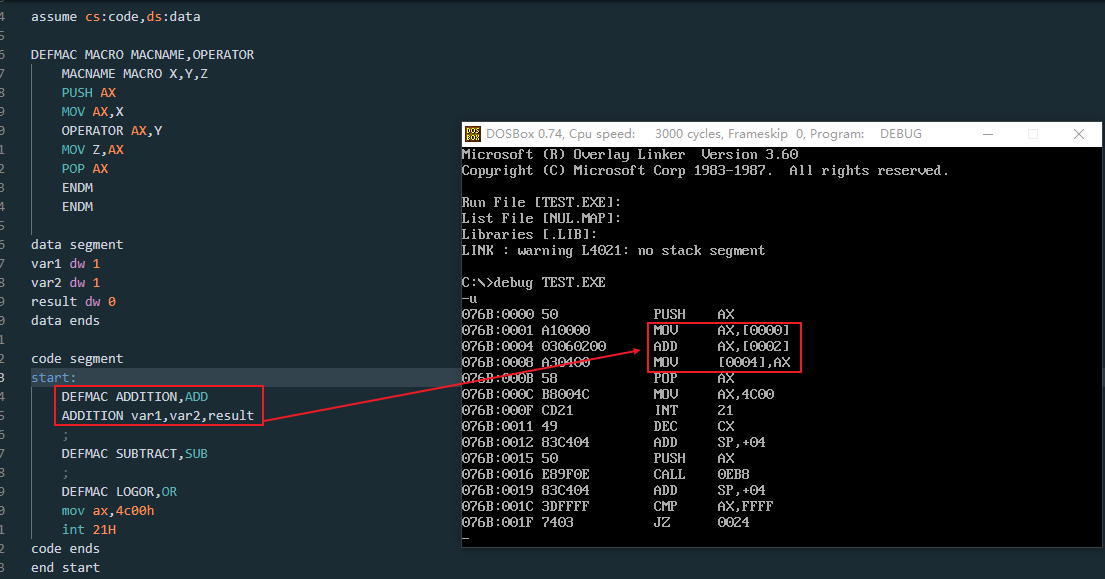
Task: Click the 'DEC CX' disassembly row
Action: coord(598,426)
